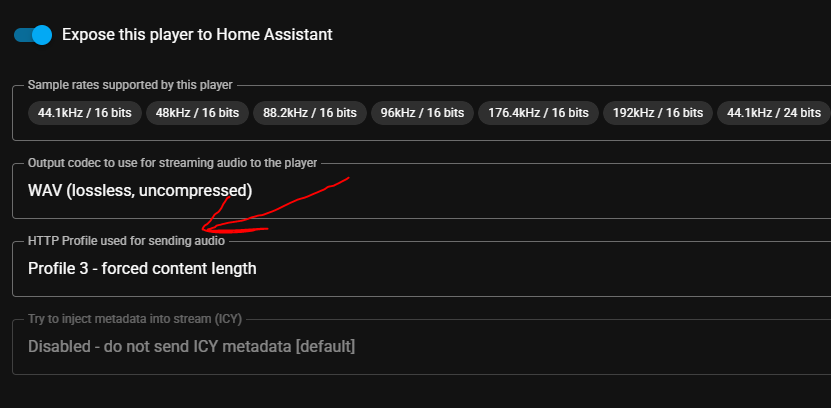Click the Disabled - do not send ICY metadata text
Image resolution: width=831 pixels, height=408 pixels.
191,347
